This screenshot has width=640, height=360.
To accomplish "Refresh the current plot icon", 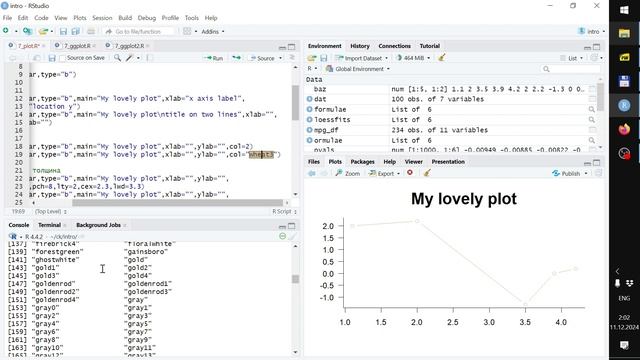I will [x=598, y=173].
